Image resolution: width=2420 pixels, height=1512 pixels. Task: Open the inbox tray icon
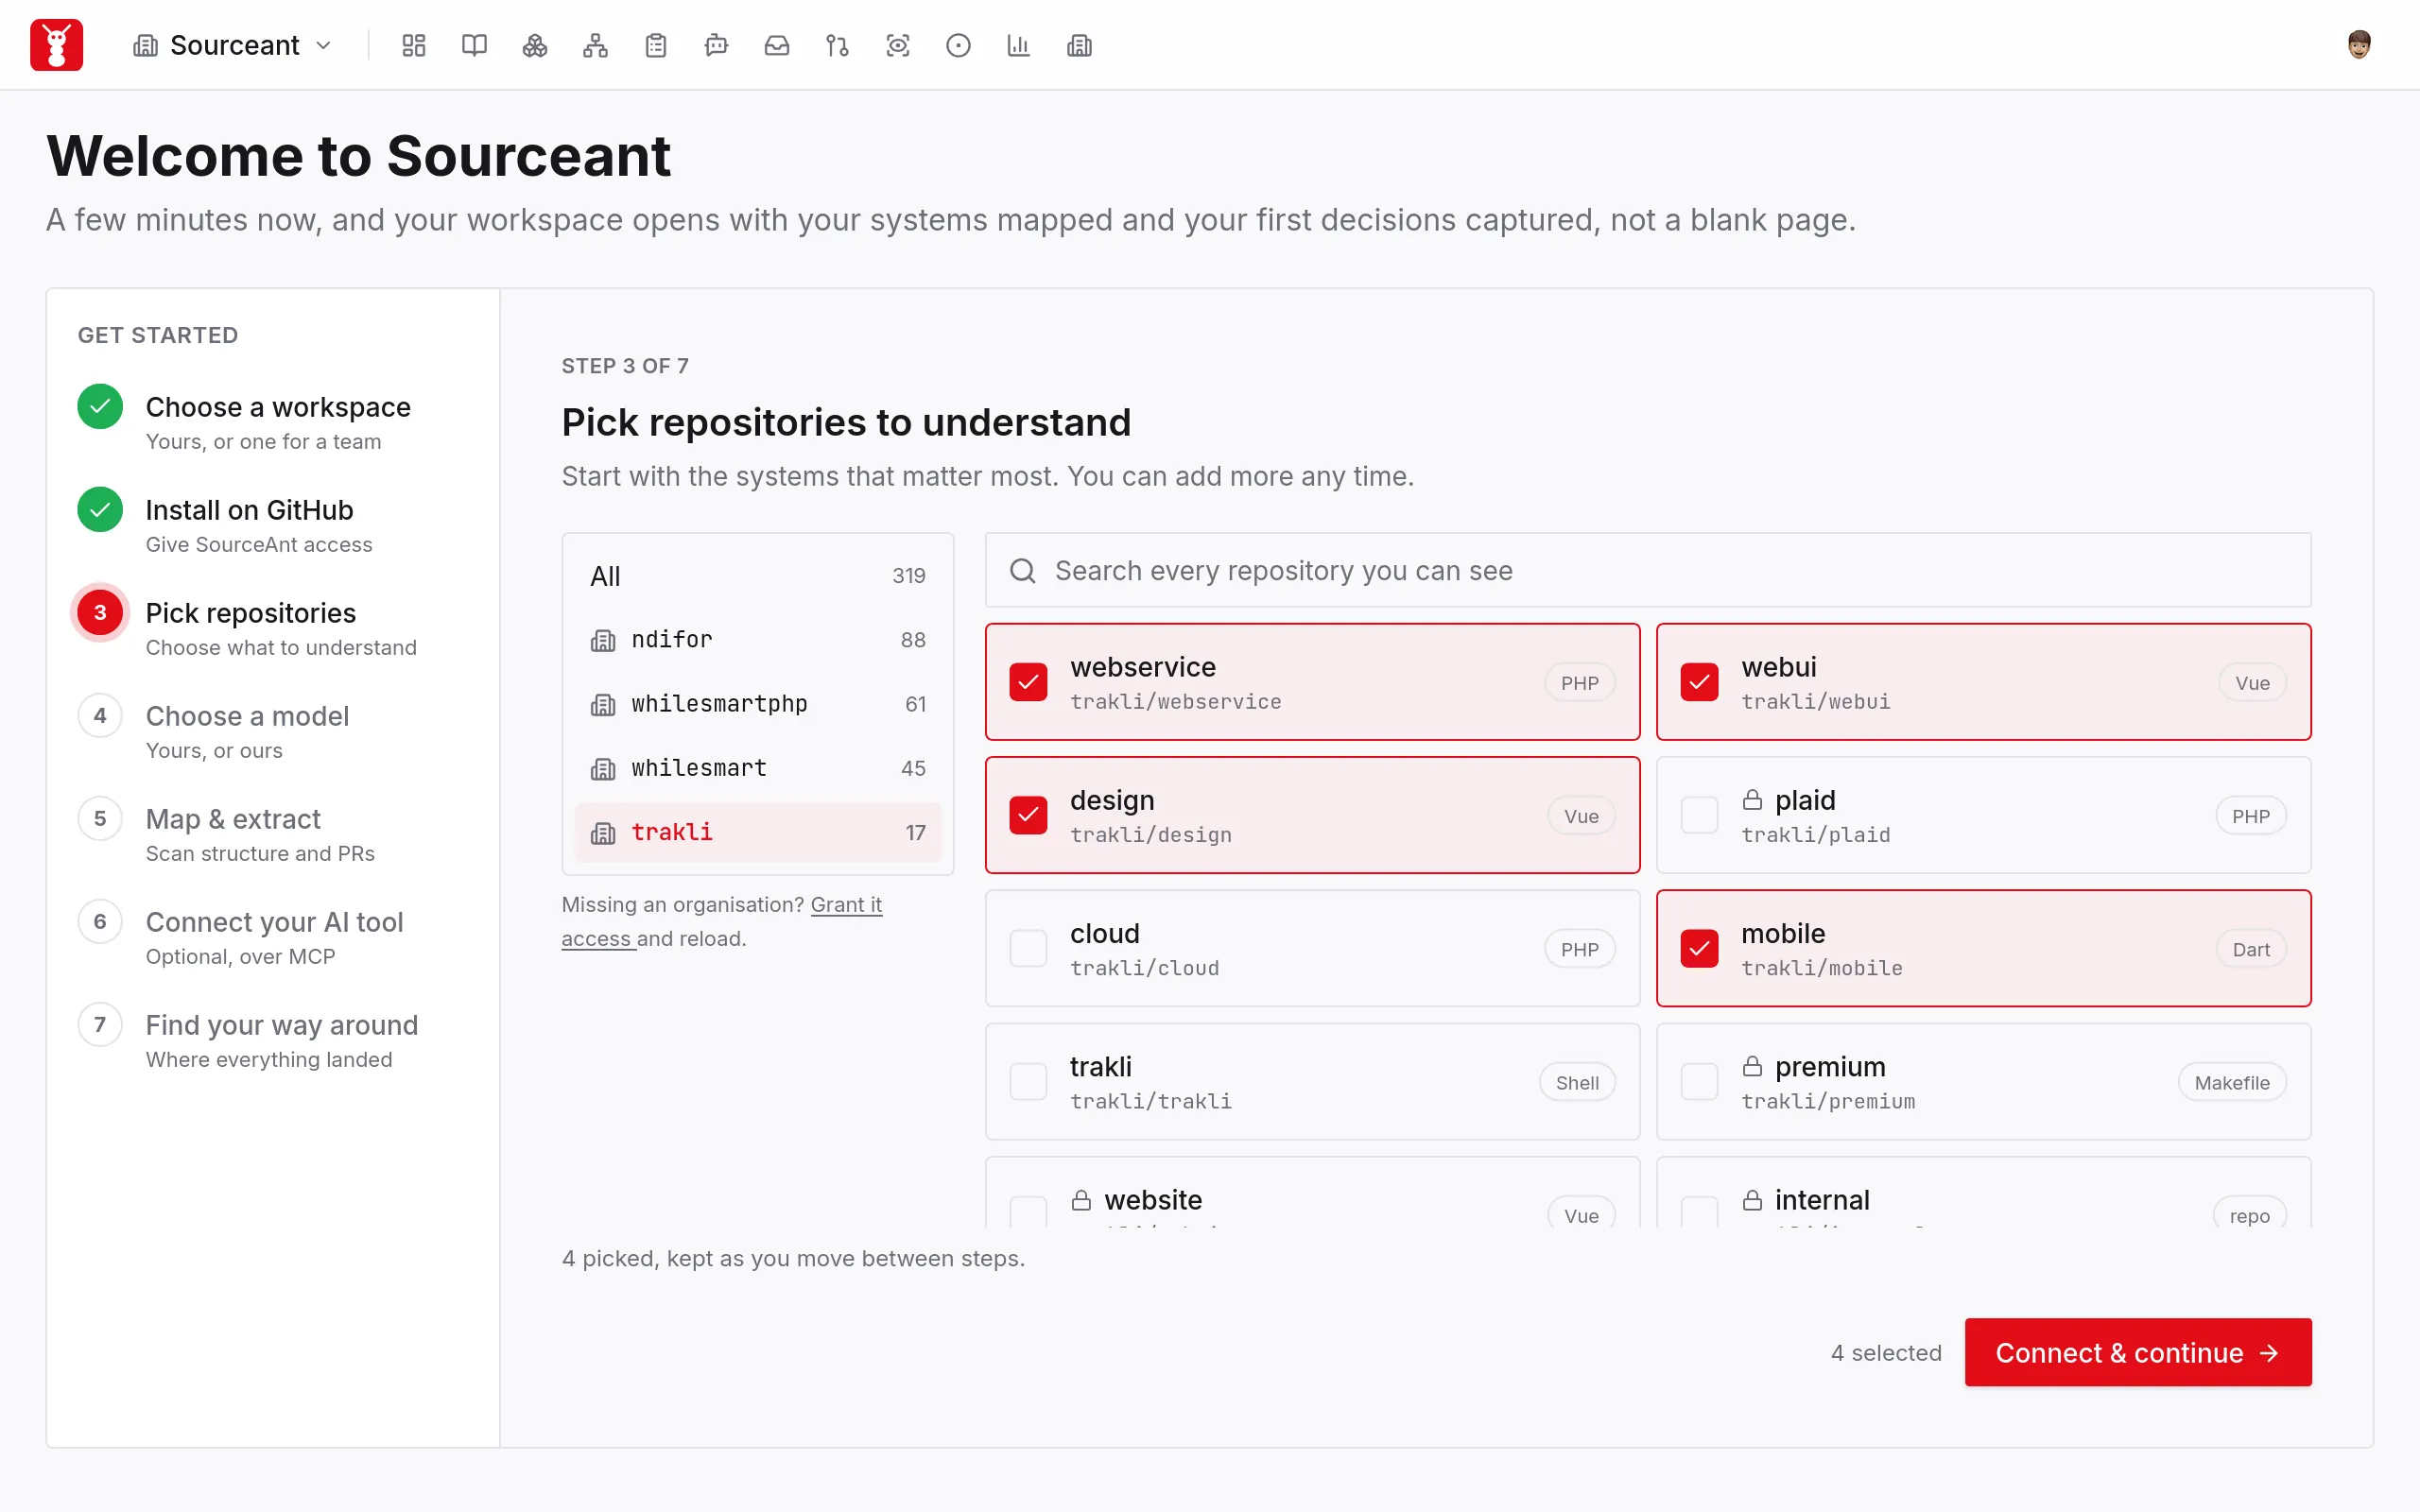coord(777,45)
